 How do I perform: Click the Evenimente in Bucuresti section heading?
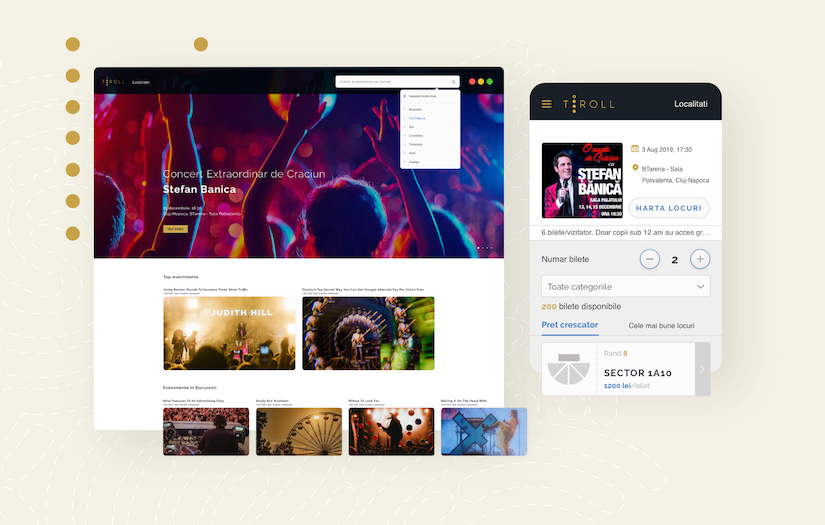tap(189, 388)
